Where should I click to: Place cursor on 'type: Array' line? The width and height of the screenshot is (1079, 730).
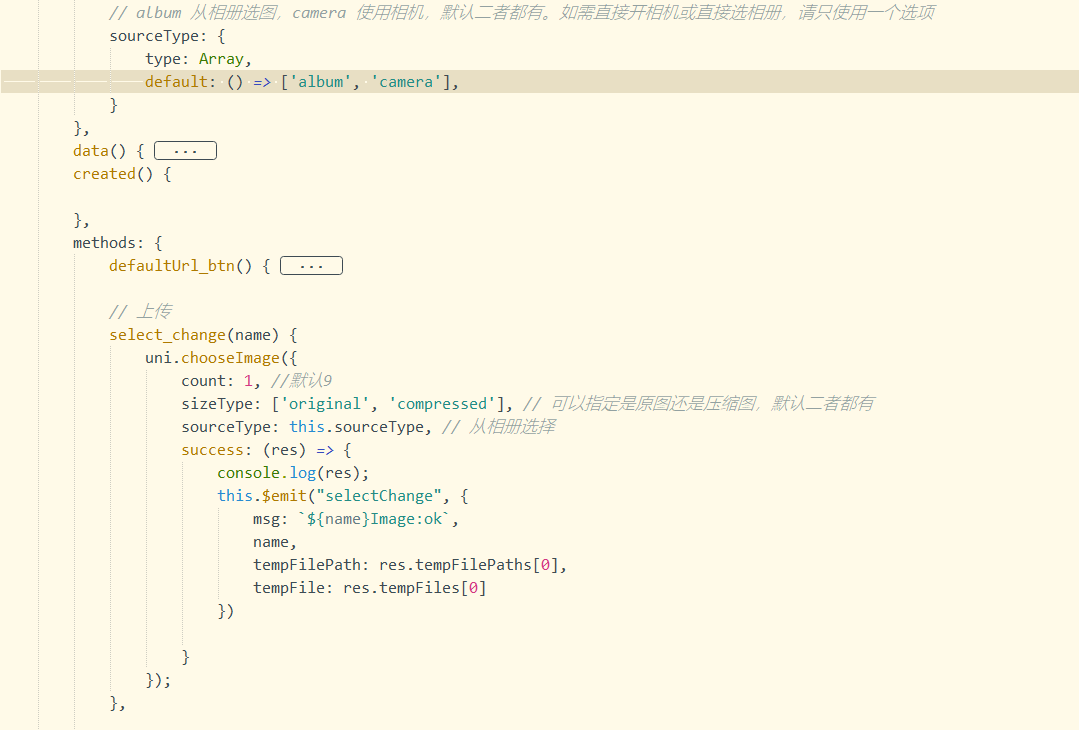[197, 59]
